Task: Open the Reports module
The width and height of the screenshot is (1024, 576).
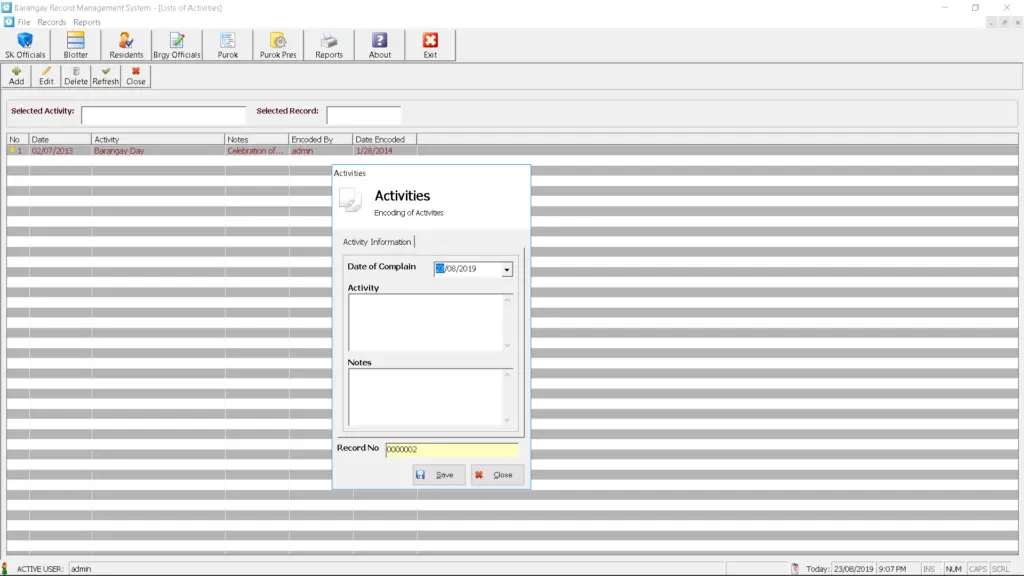Action: (x=329, y=44)
